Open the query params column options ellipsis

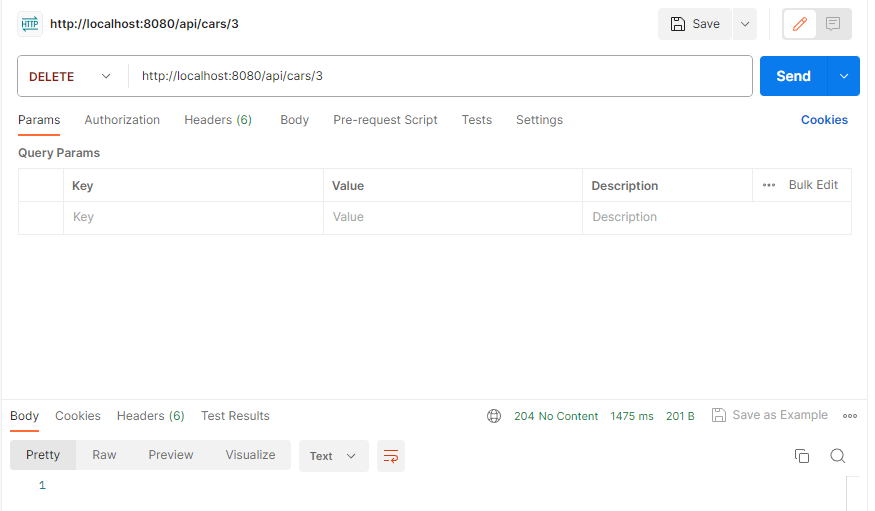(x=769, y=185)
